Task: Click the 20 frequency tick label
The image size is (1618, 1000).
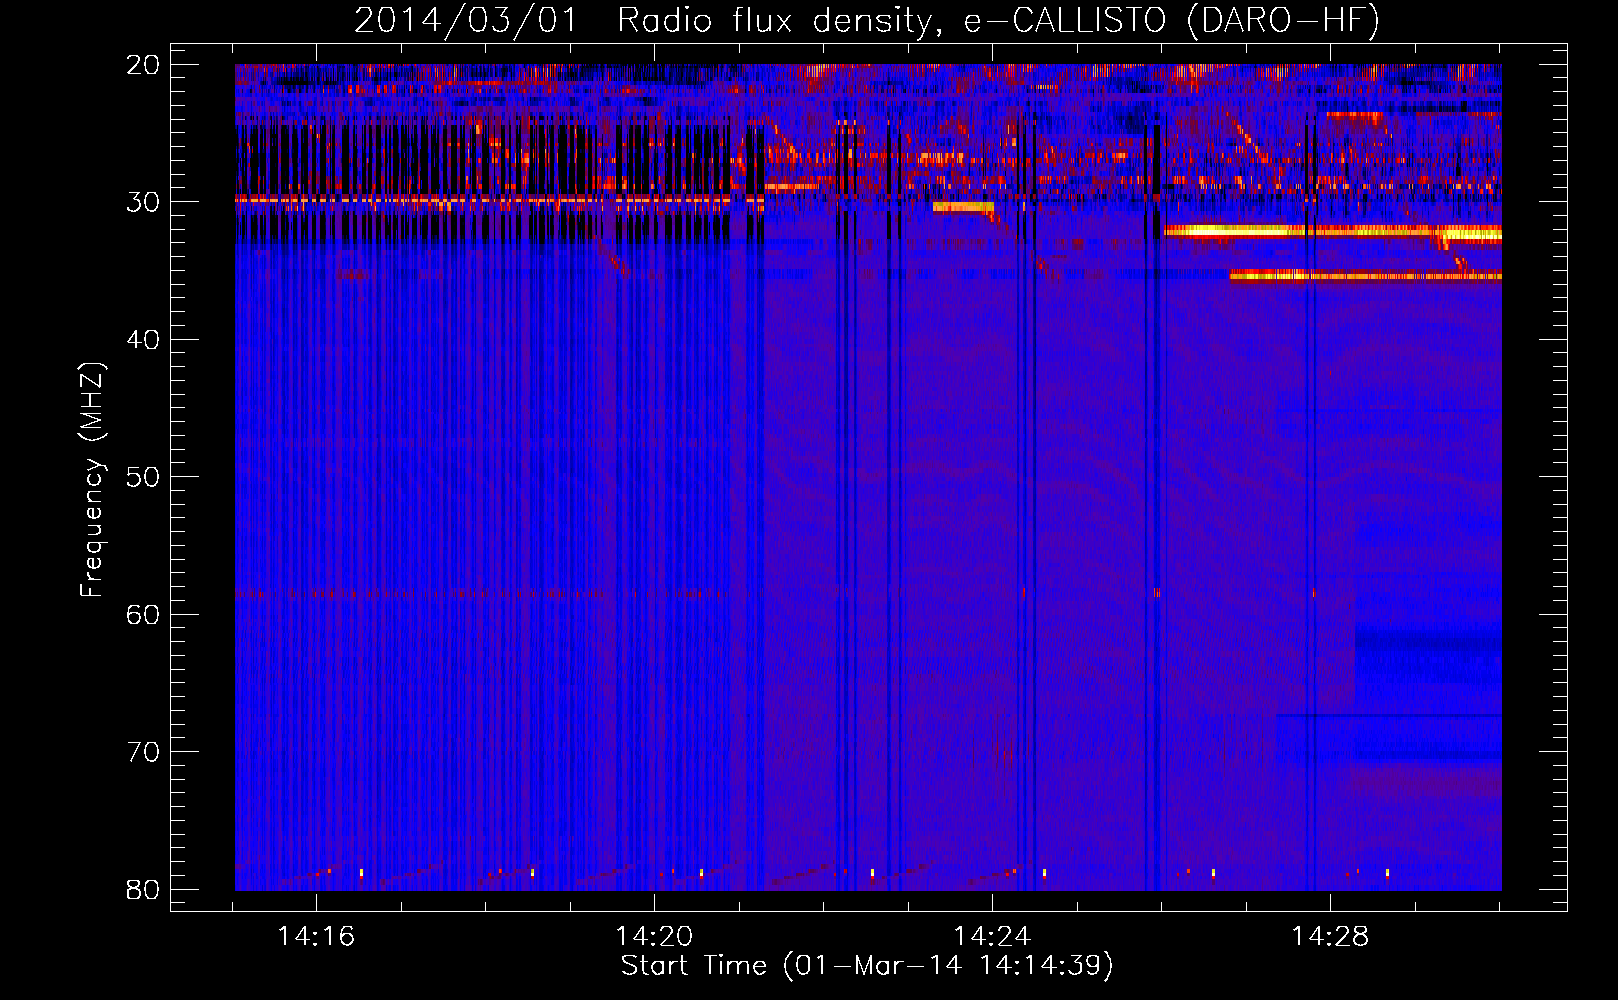Action: (143, 65)
